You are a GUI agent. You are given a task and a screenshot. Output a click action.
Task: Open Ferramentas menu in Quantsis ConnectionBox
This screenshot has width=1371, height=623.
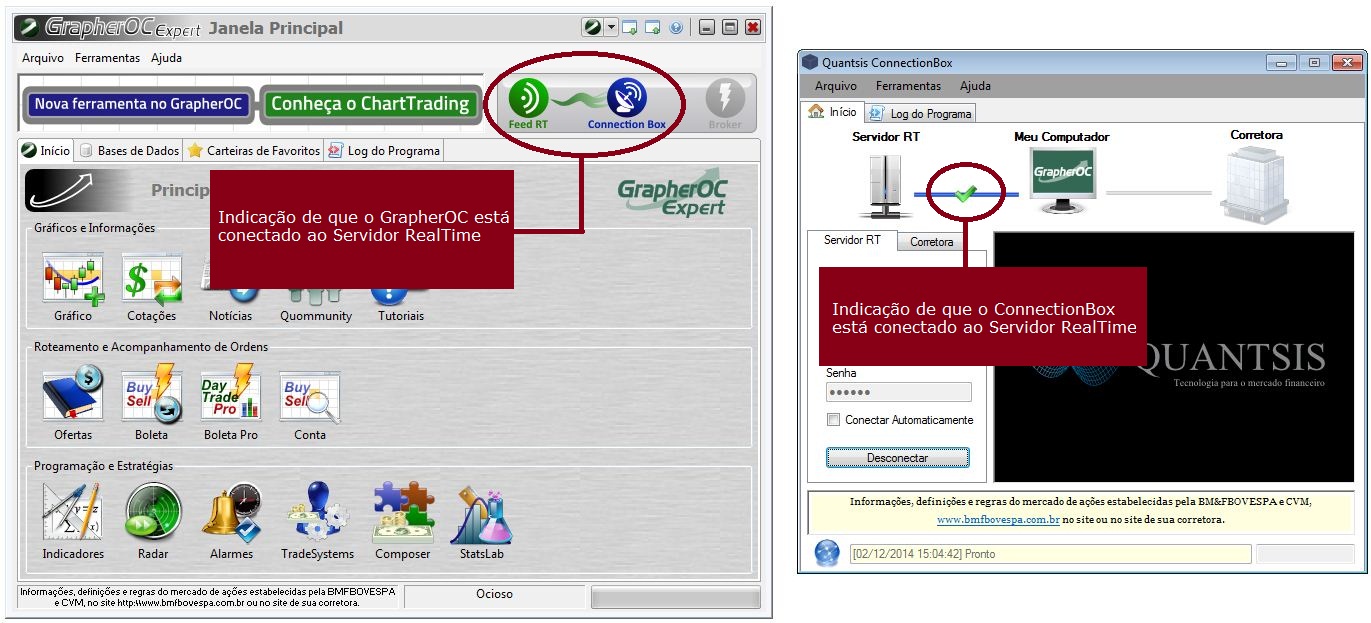[909, 86]
